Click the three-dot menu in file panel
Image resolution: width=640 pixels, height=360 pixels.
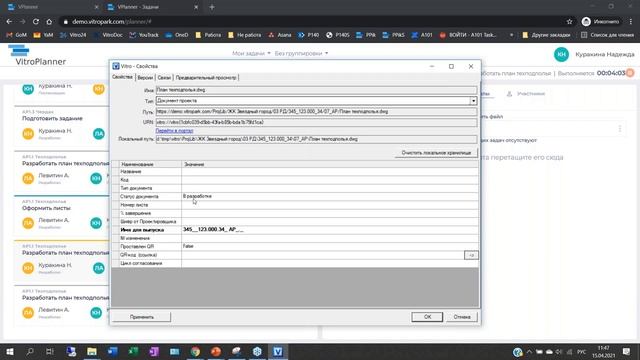click(x=620, y=129)
